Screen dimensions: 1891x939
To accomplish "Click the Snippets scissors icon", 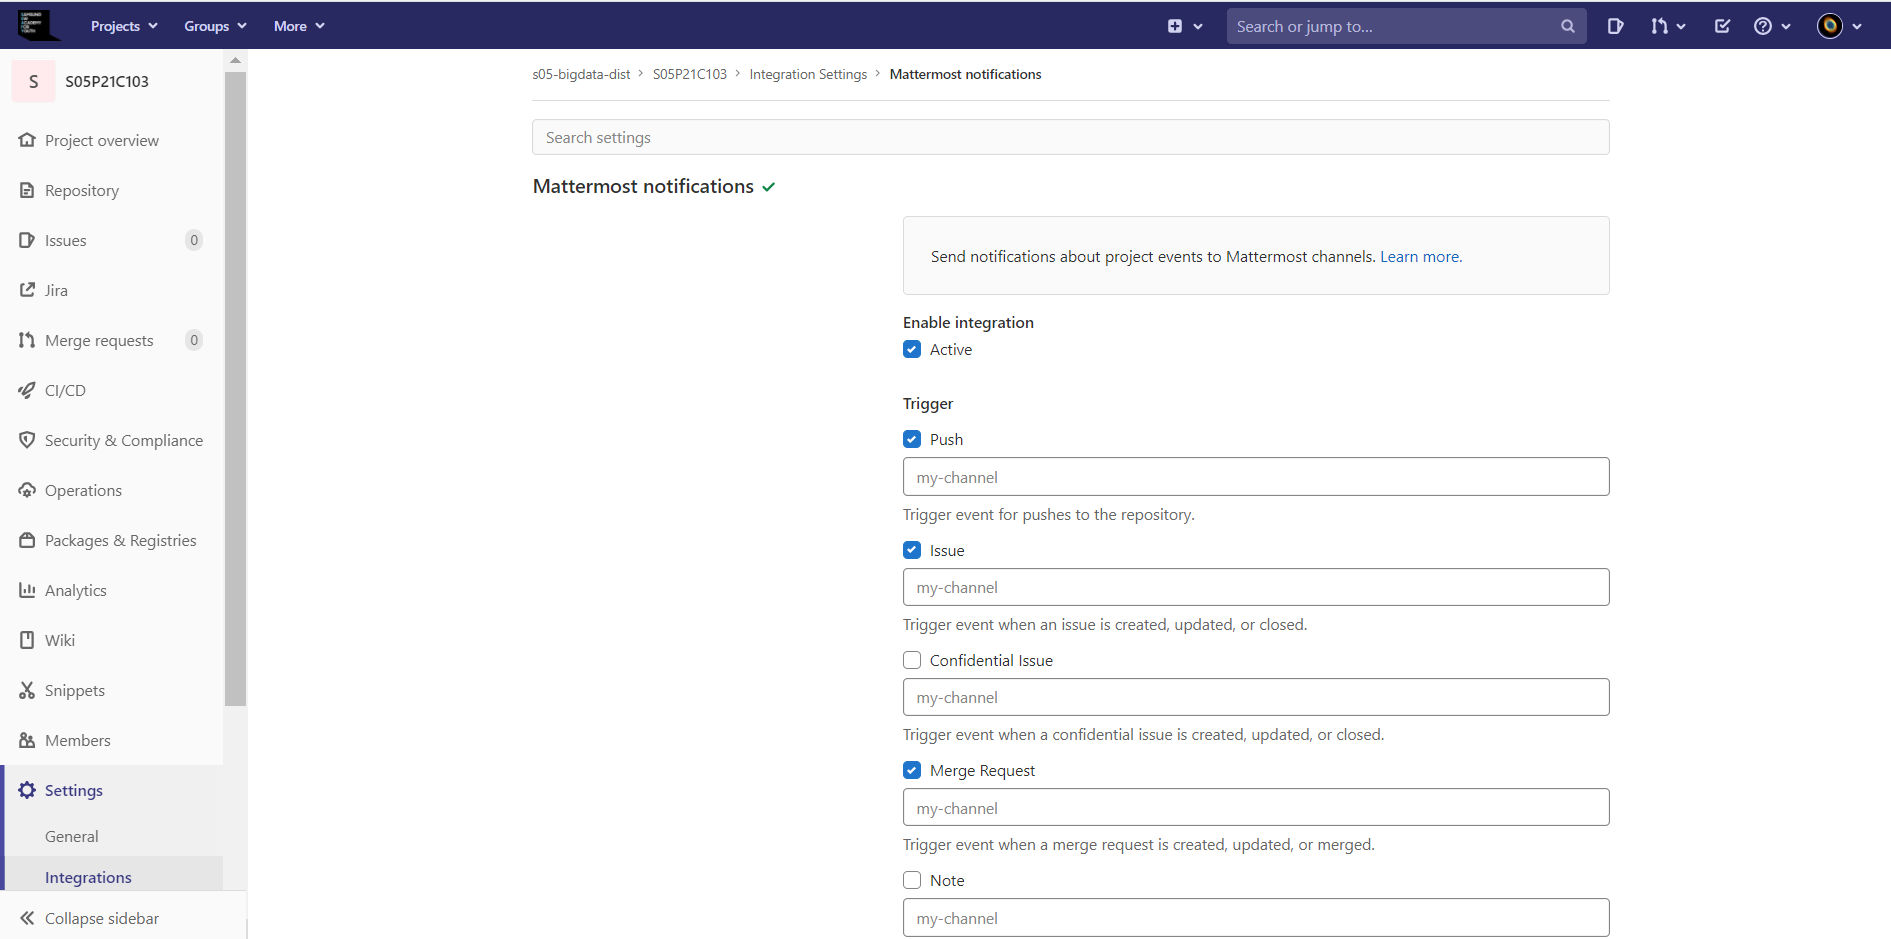I will 27,690.
